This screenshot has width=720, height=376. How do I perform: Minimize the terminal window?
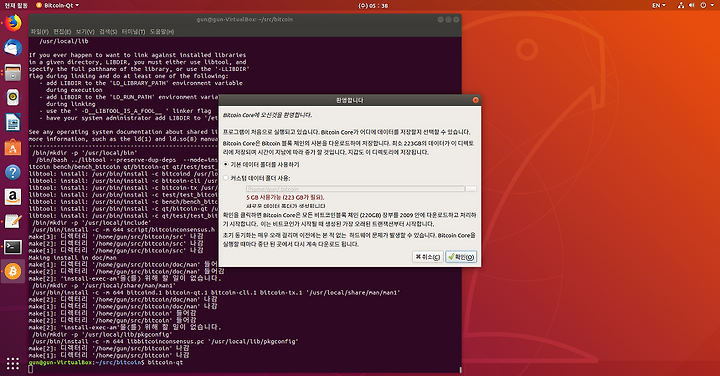440,20
